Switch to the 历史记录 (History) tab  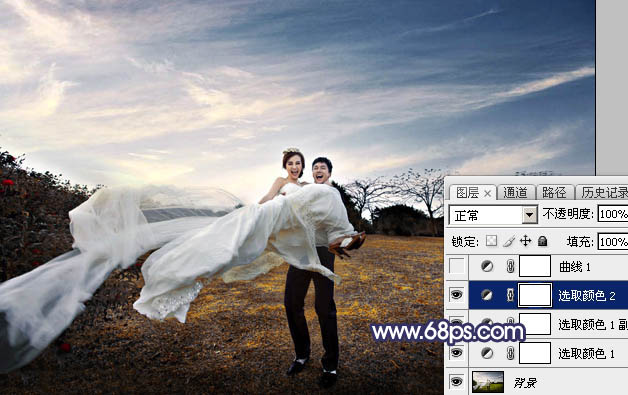pos(604,193)
